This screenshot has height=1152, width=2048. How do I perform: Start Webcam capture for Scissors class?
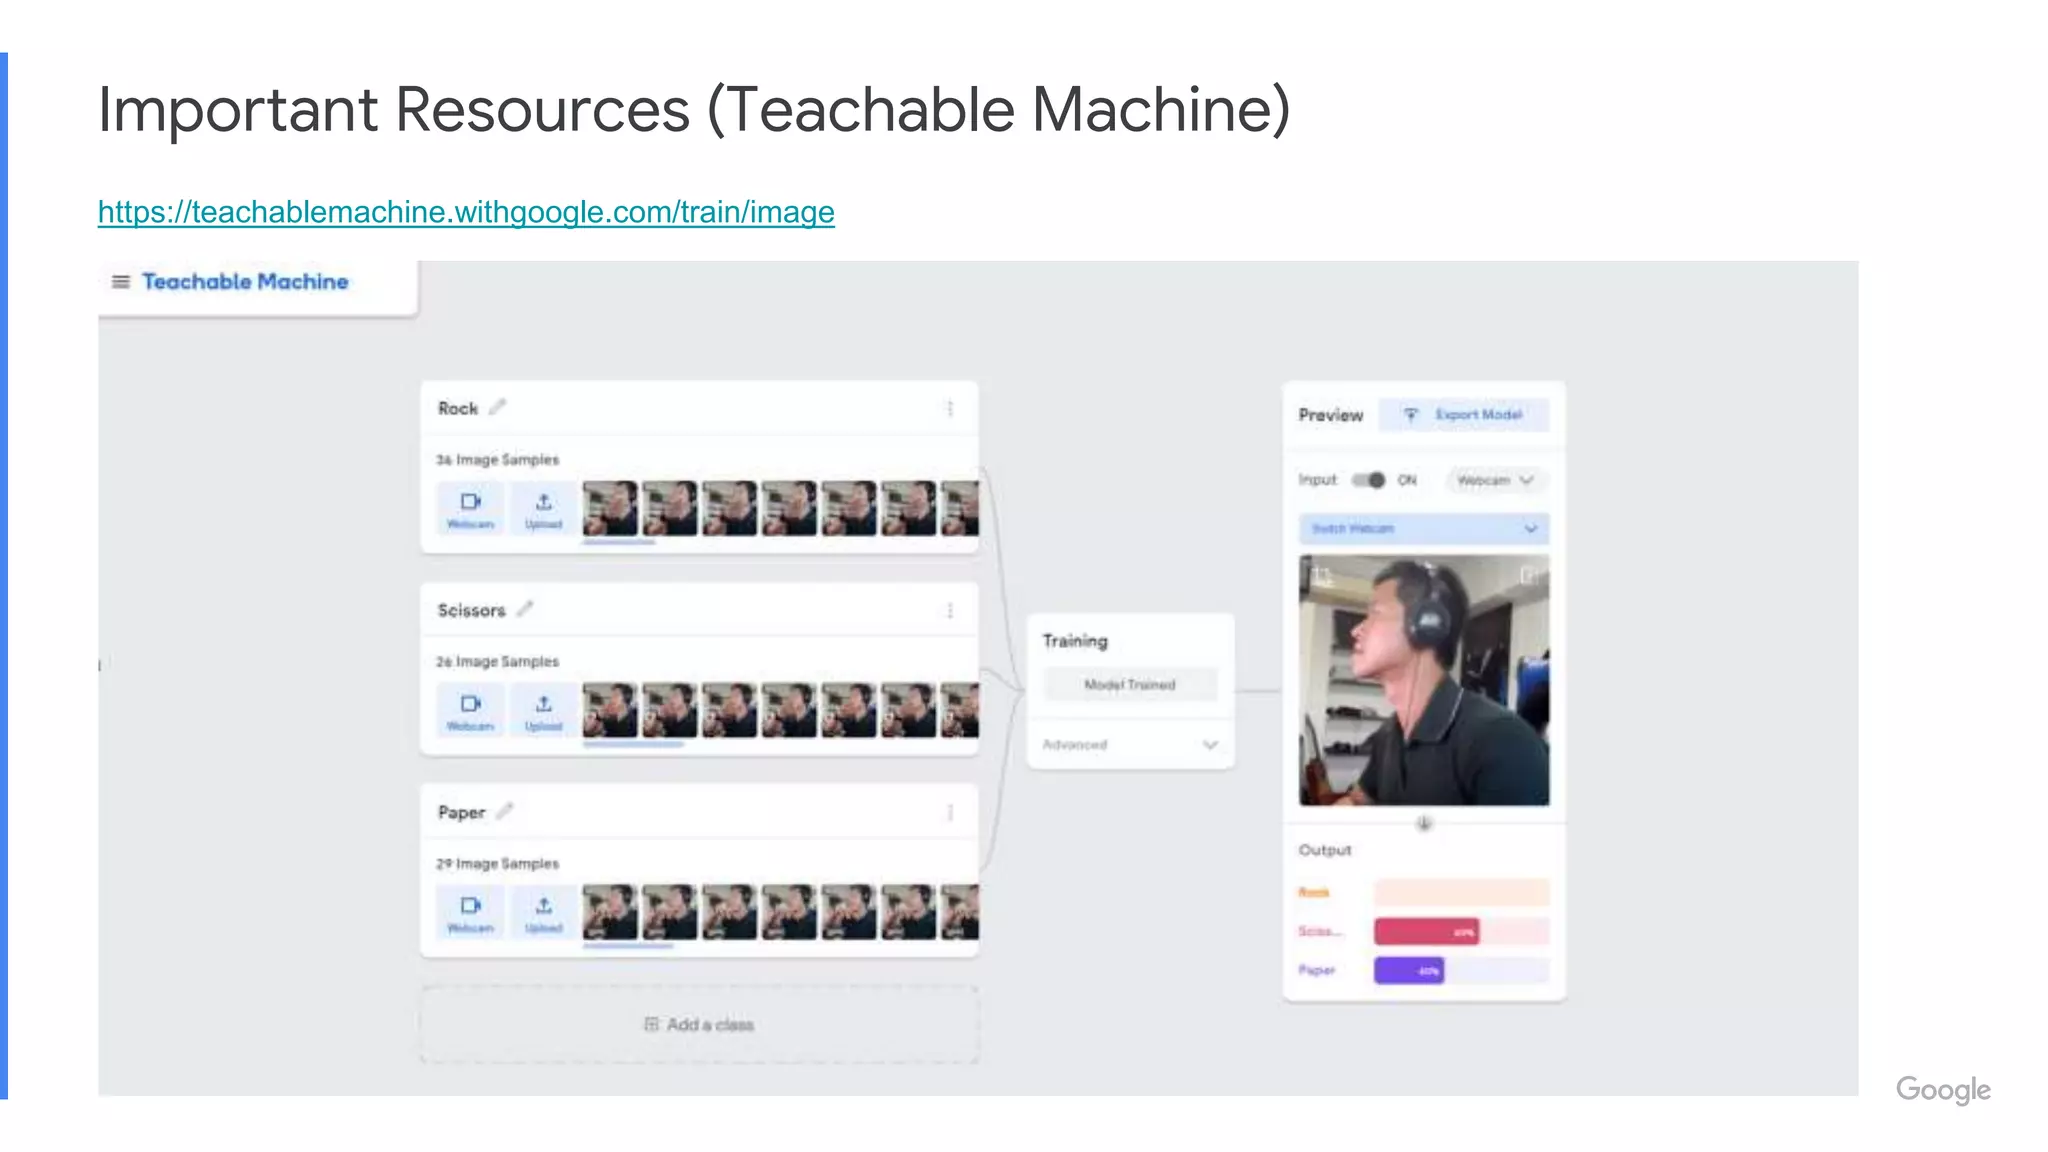(470, 711)
